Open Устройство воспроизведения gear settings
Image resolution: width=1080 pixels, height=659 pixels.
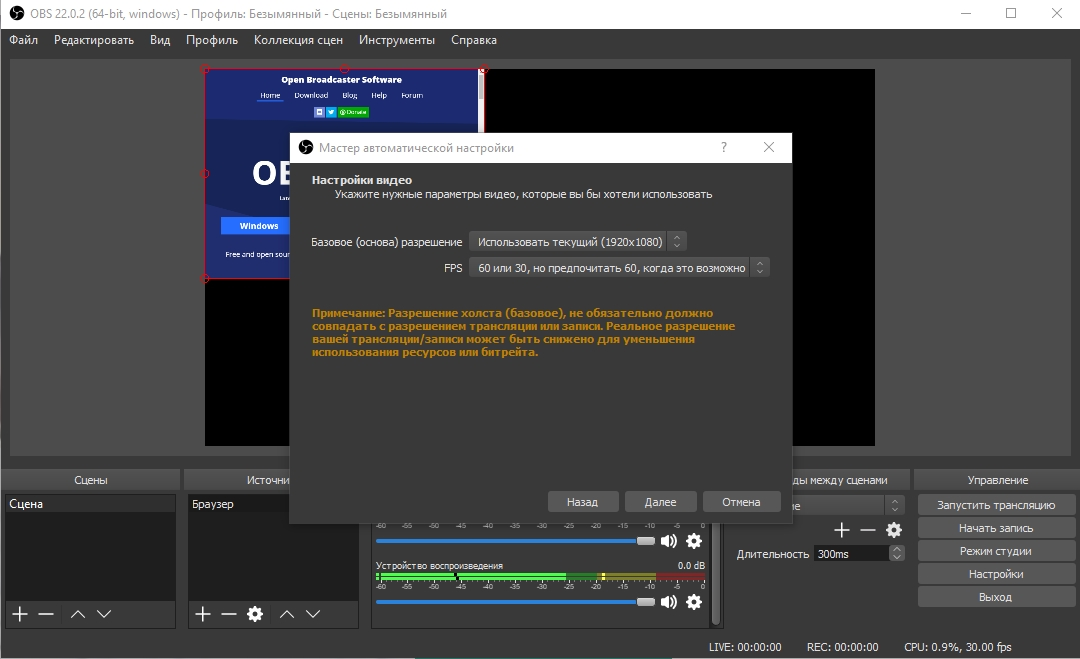tap(694, 602)
